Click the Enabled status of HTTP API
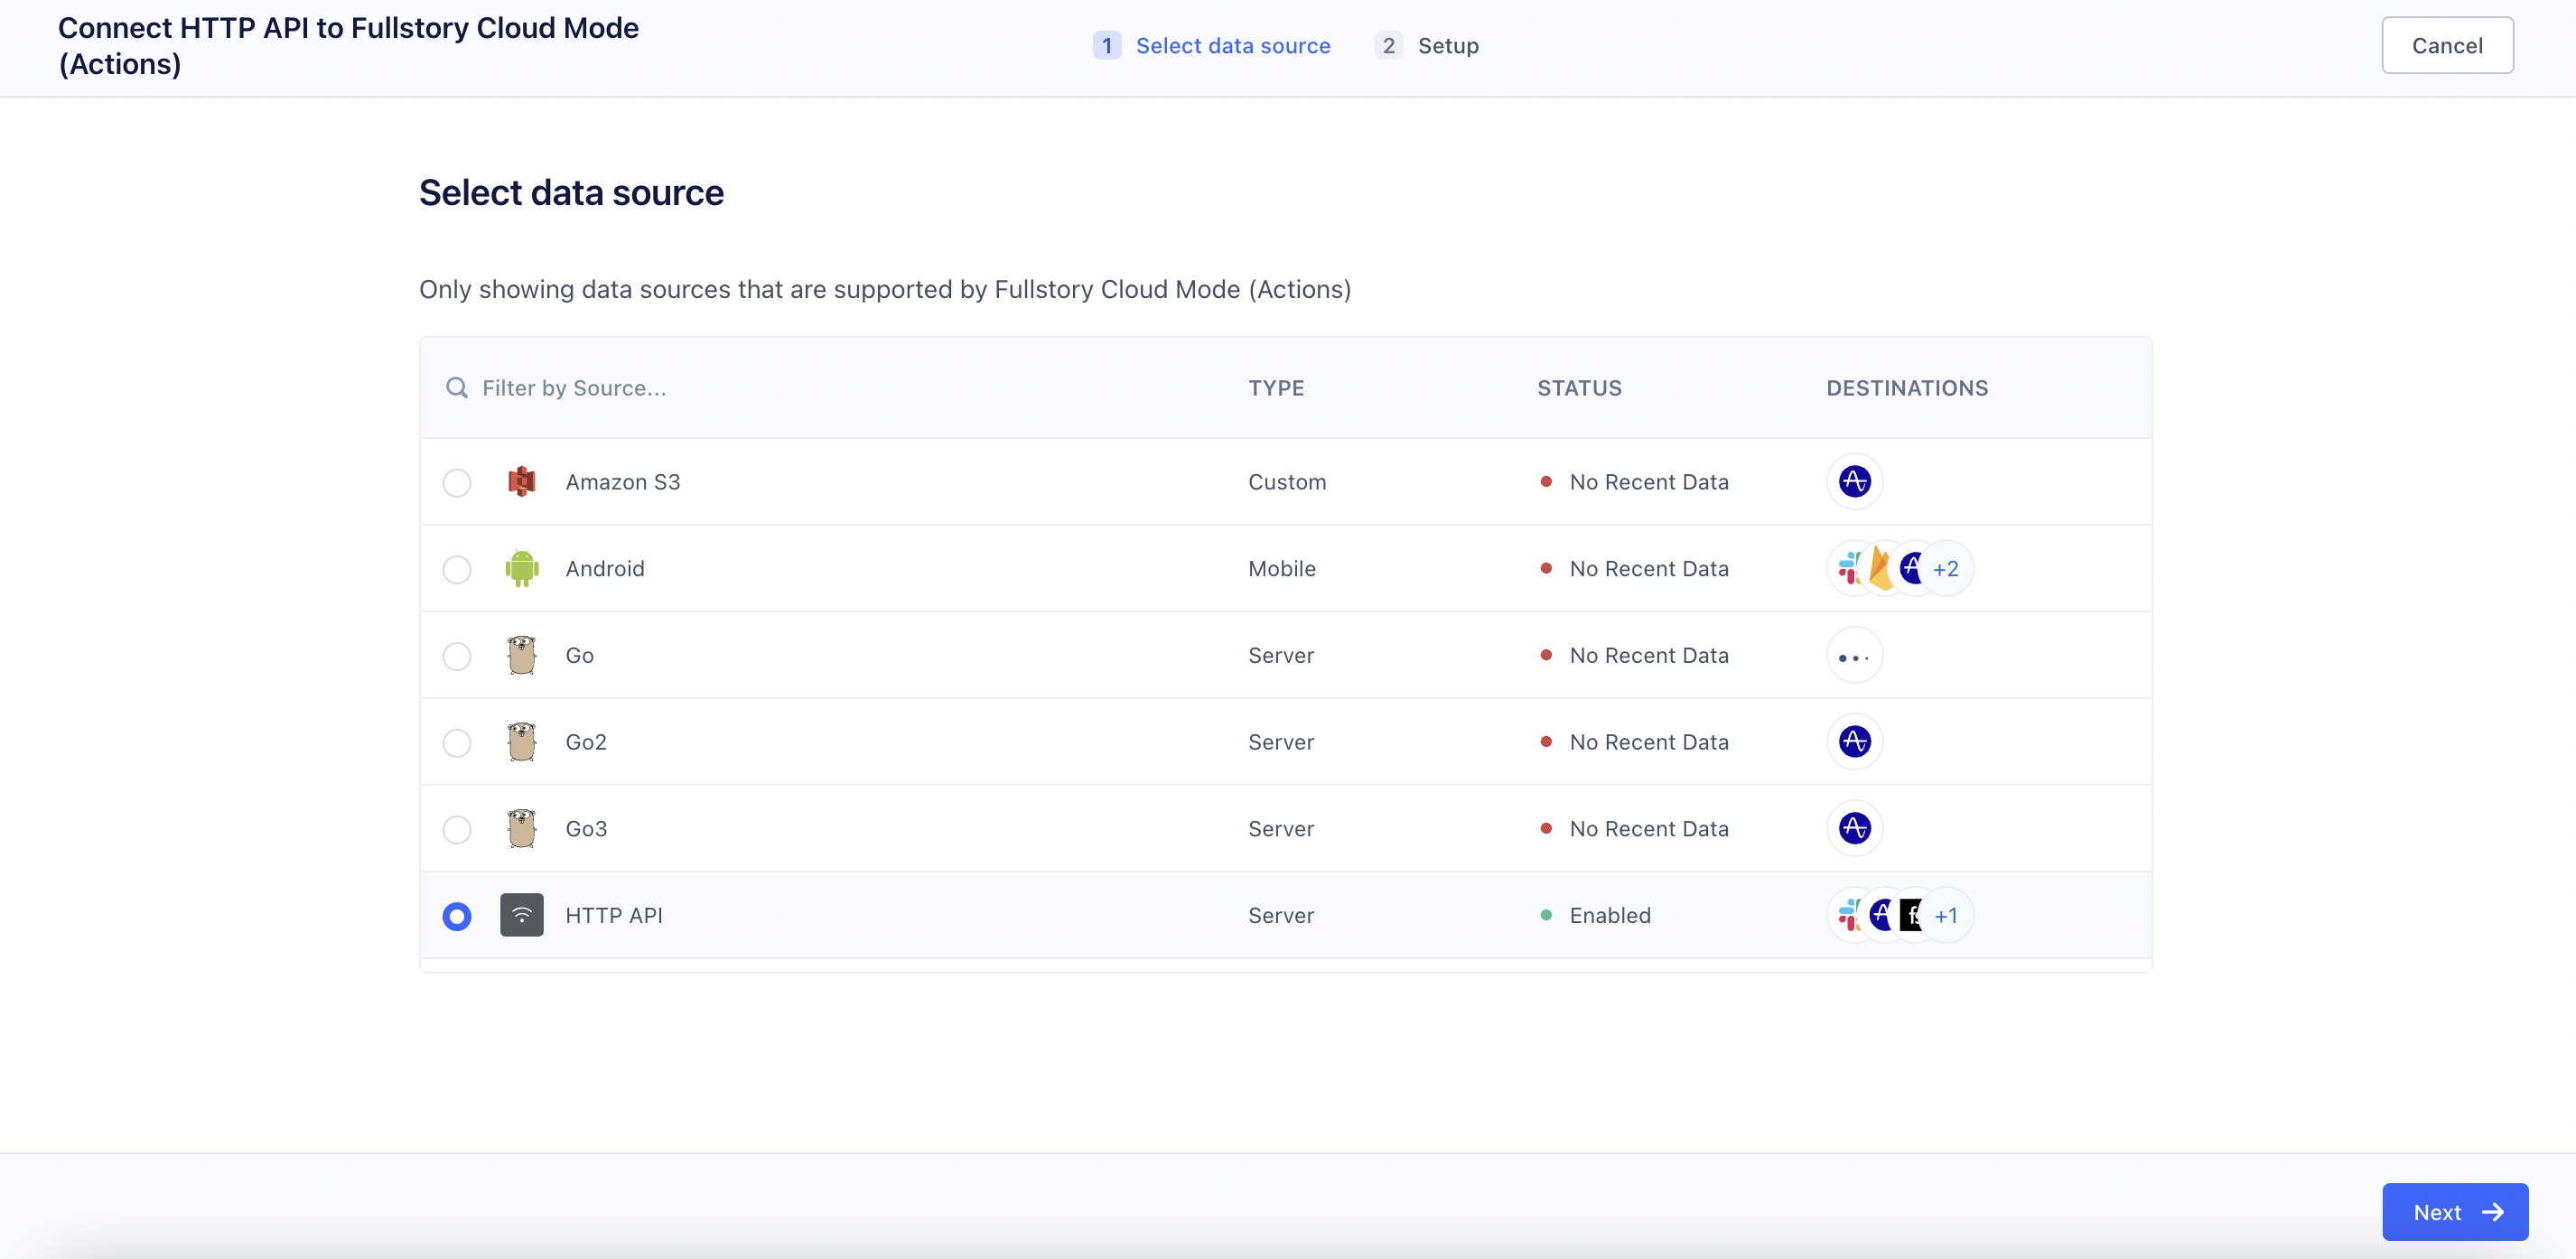 tap(1596, 916)
